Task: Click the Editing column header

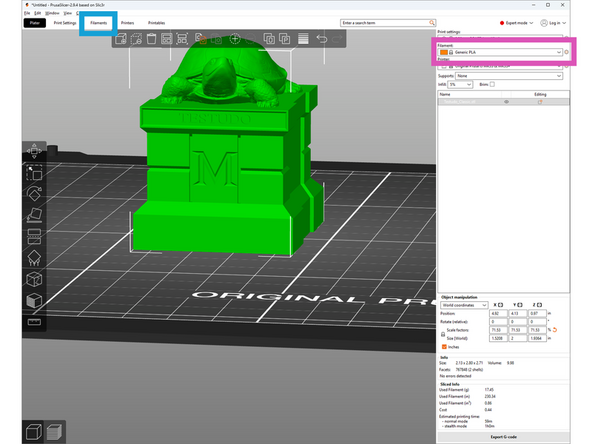Action: 540,94
